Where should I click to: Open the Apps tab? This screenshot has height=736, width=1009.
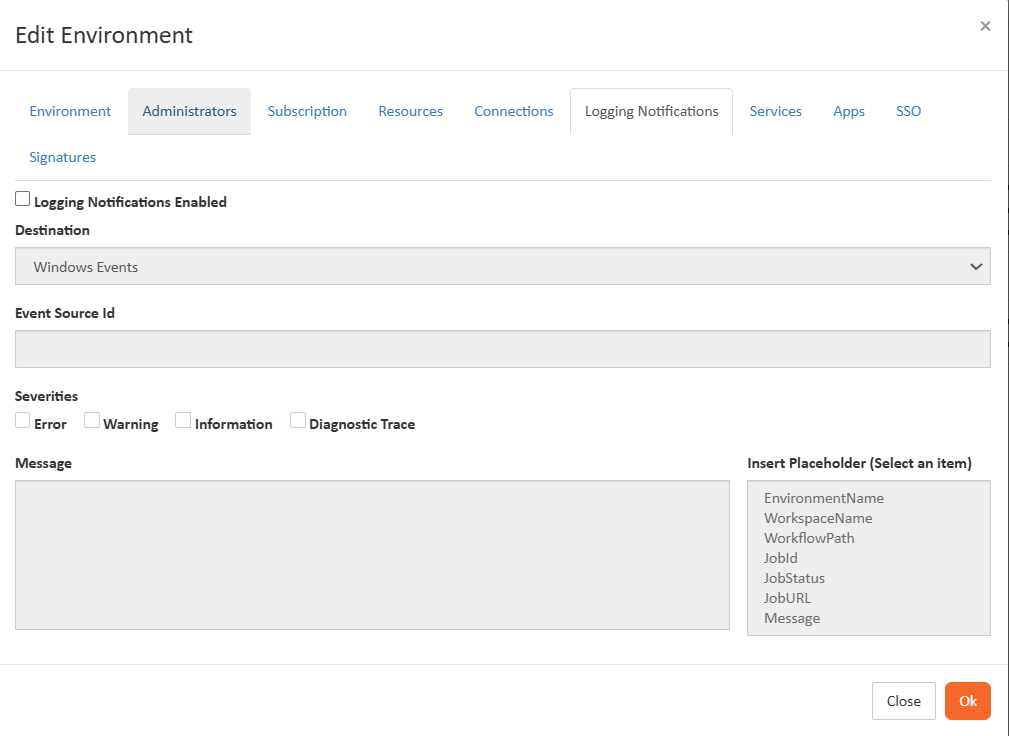click(849, 111)
